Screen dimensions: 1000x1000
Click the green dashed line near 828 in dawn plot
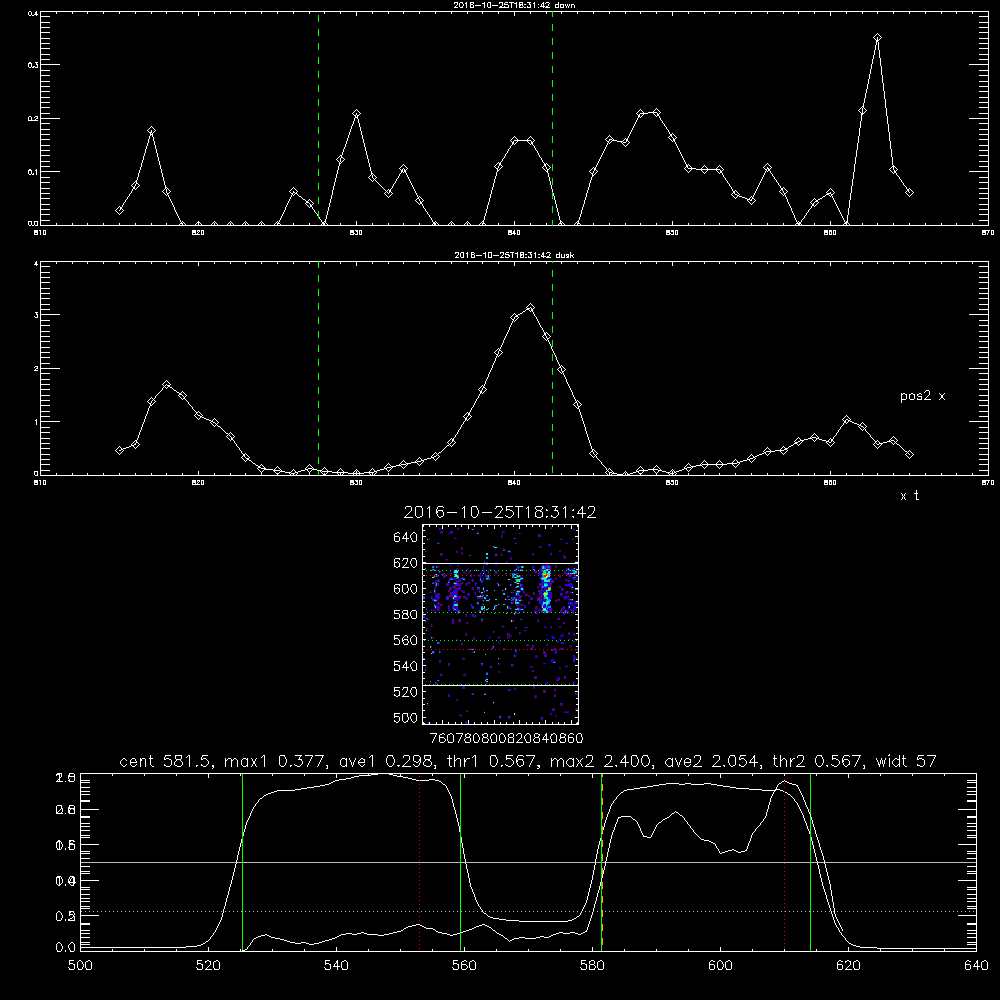point(318,119)
